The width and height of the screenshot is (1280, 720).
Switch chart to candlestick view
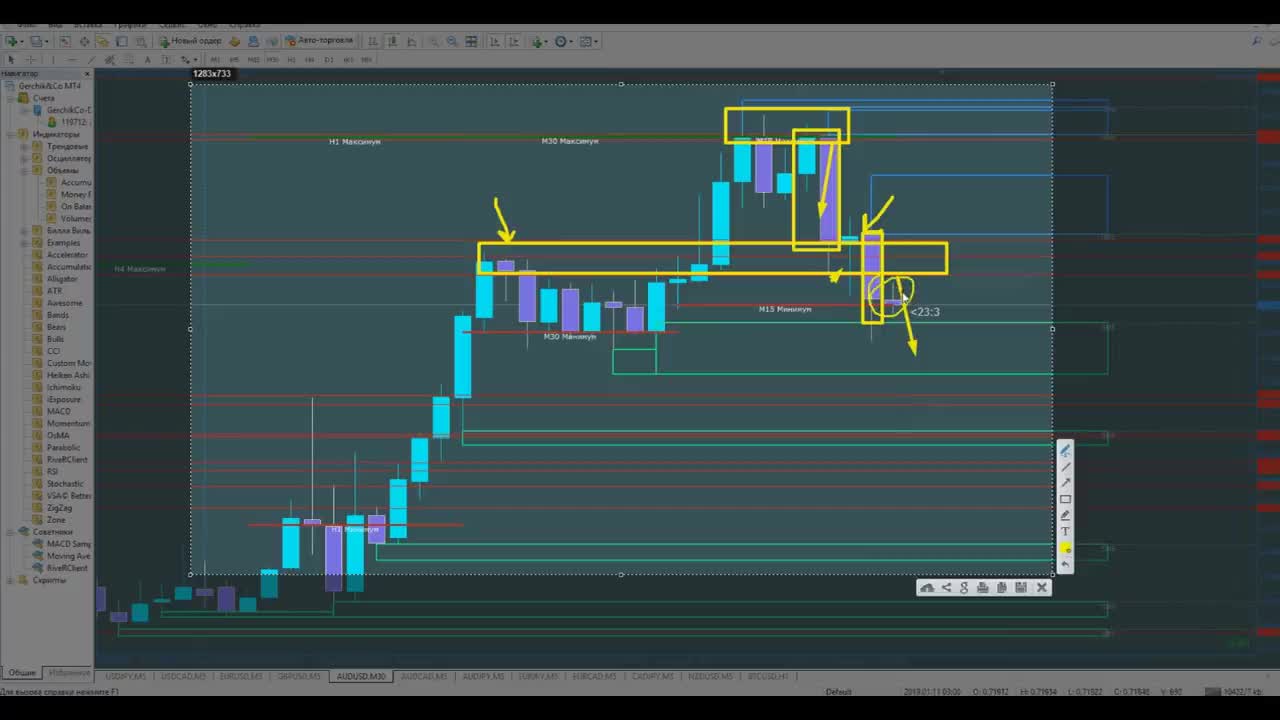point(392,41)
